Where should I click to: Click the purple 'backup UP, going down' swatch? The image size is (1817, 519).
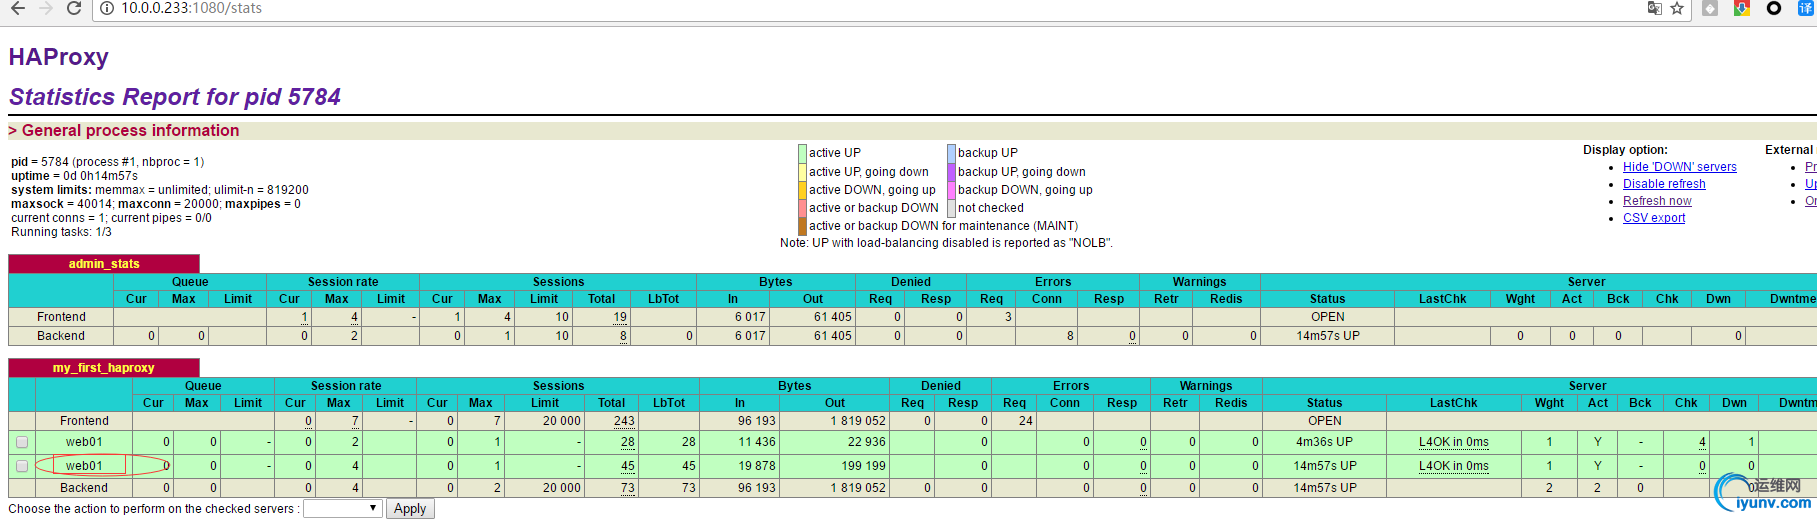(951, 172)
